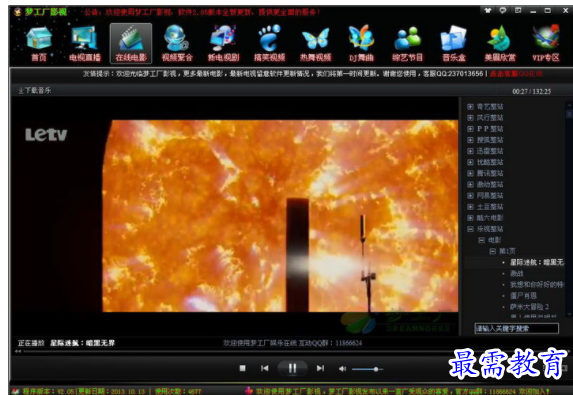The image size is (573, 395).
Task: Click the 00:27 / 132:25 time display
Action: tap(531, 91)
